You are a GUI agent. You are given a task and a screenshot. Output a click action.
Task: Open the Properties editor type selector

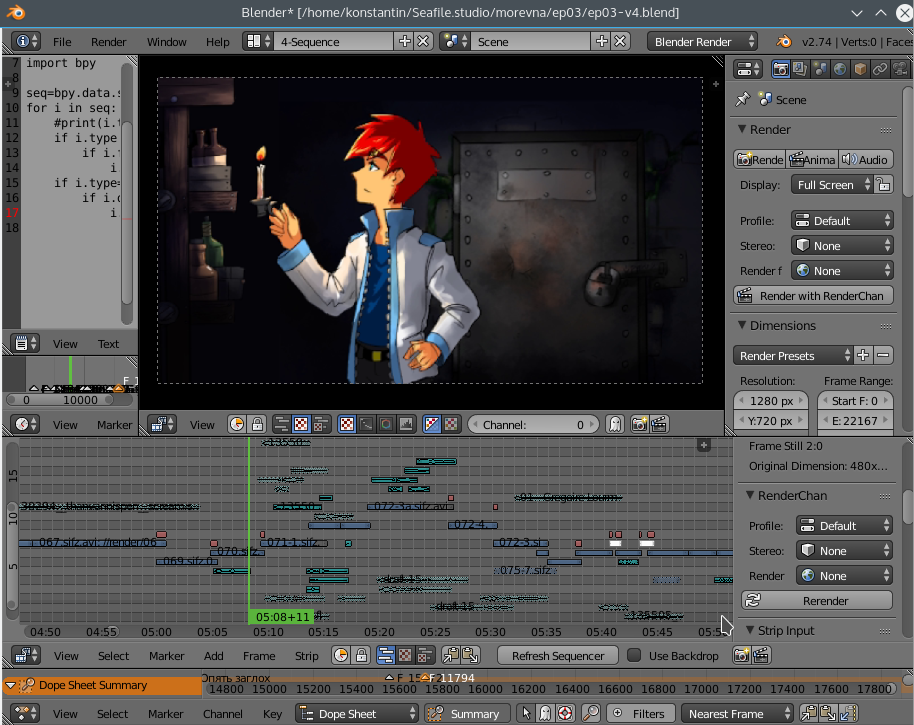747,69
